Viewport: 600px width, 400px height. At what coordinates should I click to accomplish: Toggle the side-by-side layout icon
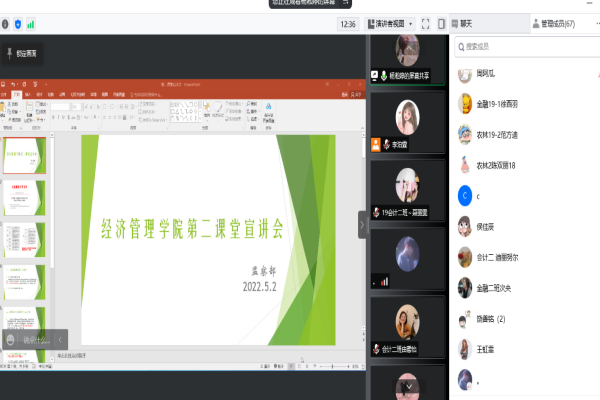tap(442, 23)
